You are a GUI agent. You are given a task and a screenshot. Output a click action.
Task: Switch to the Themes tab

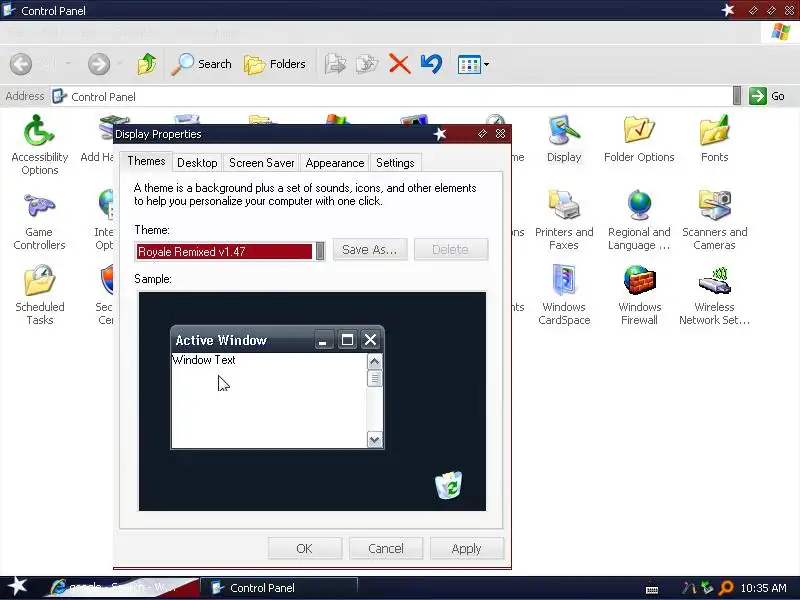(x=146, y=161)
